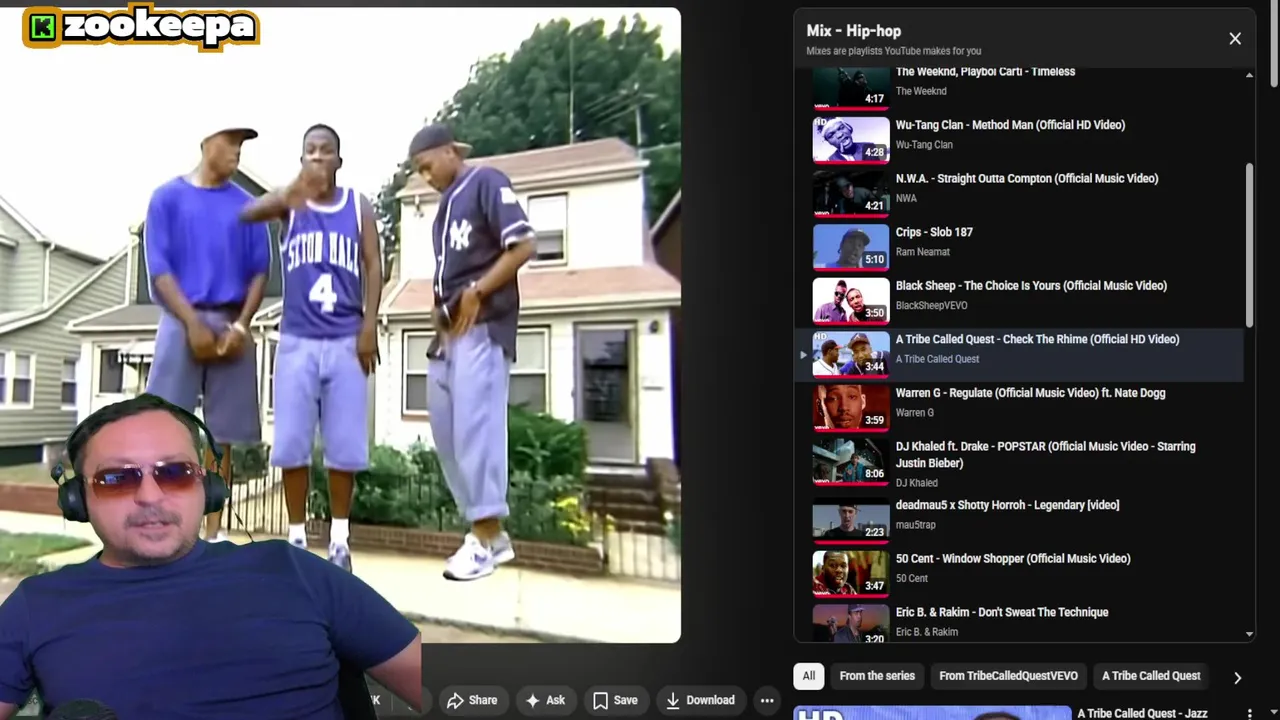Click the playlist scrollbar down arrow
The height and width of the screenshot is (720, 1280).
(1249, 634)
